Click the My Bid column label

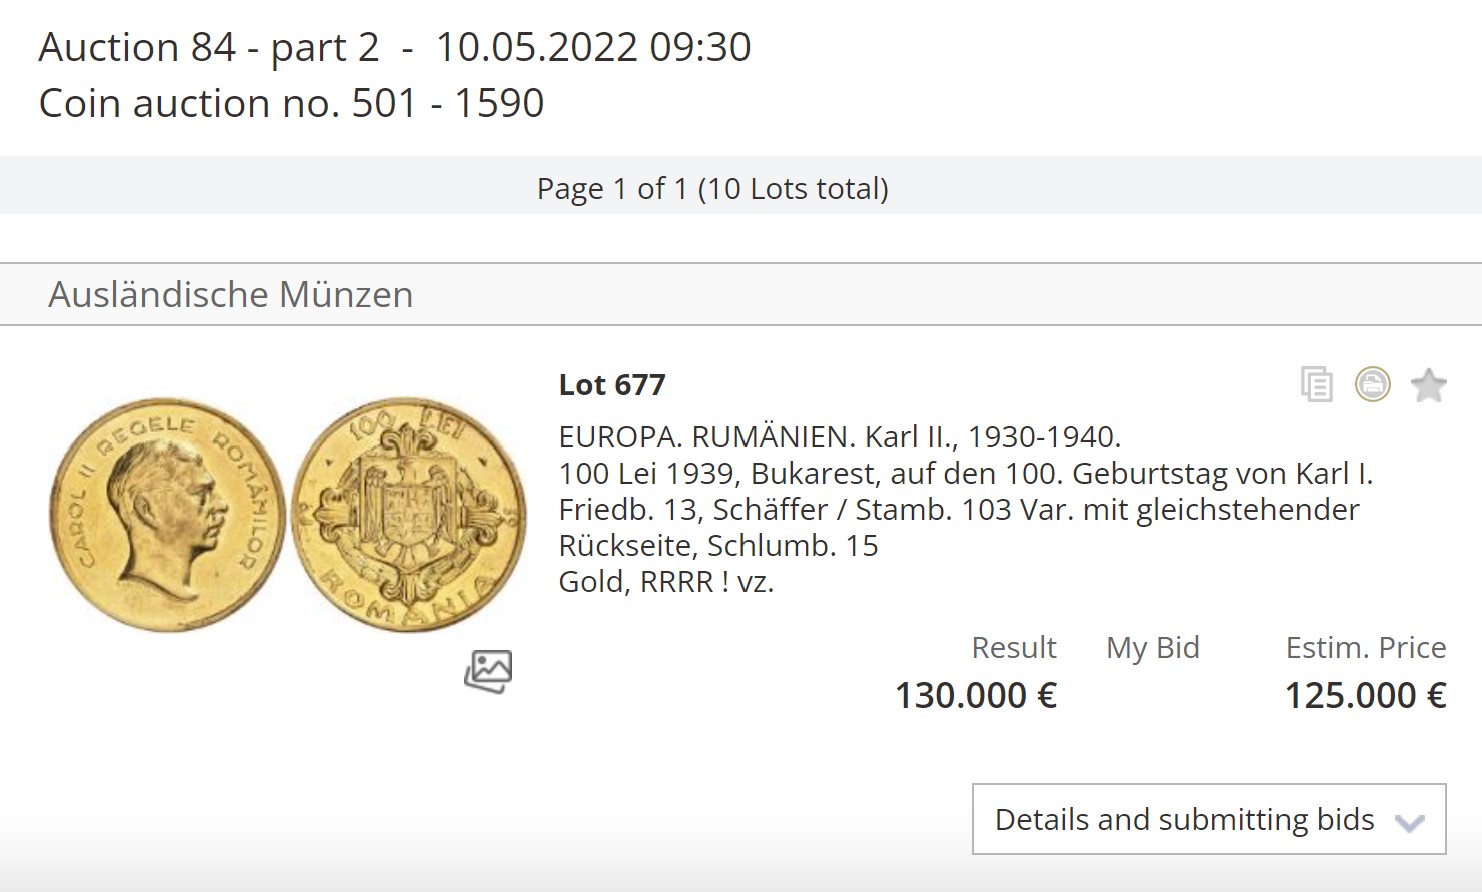[1152, 648]
